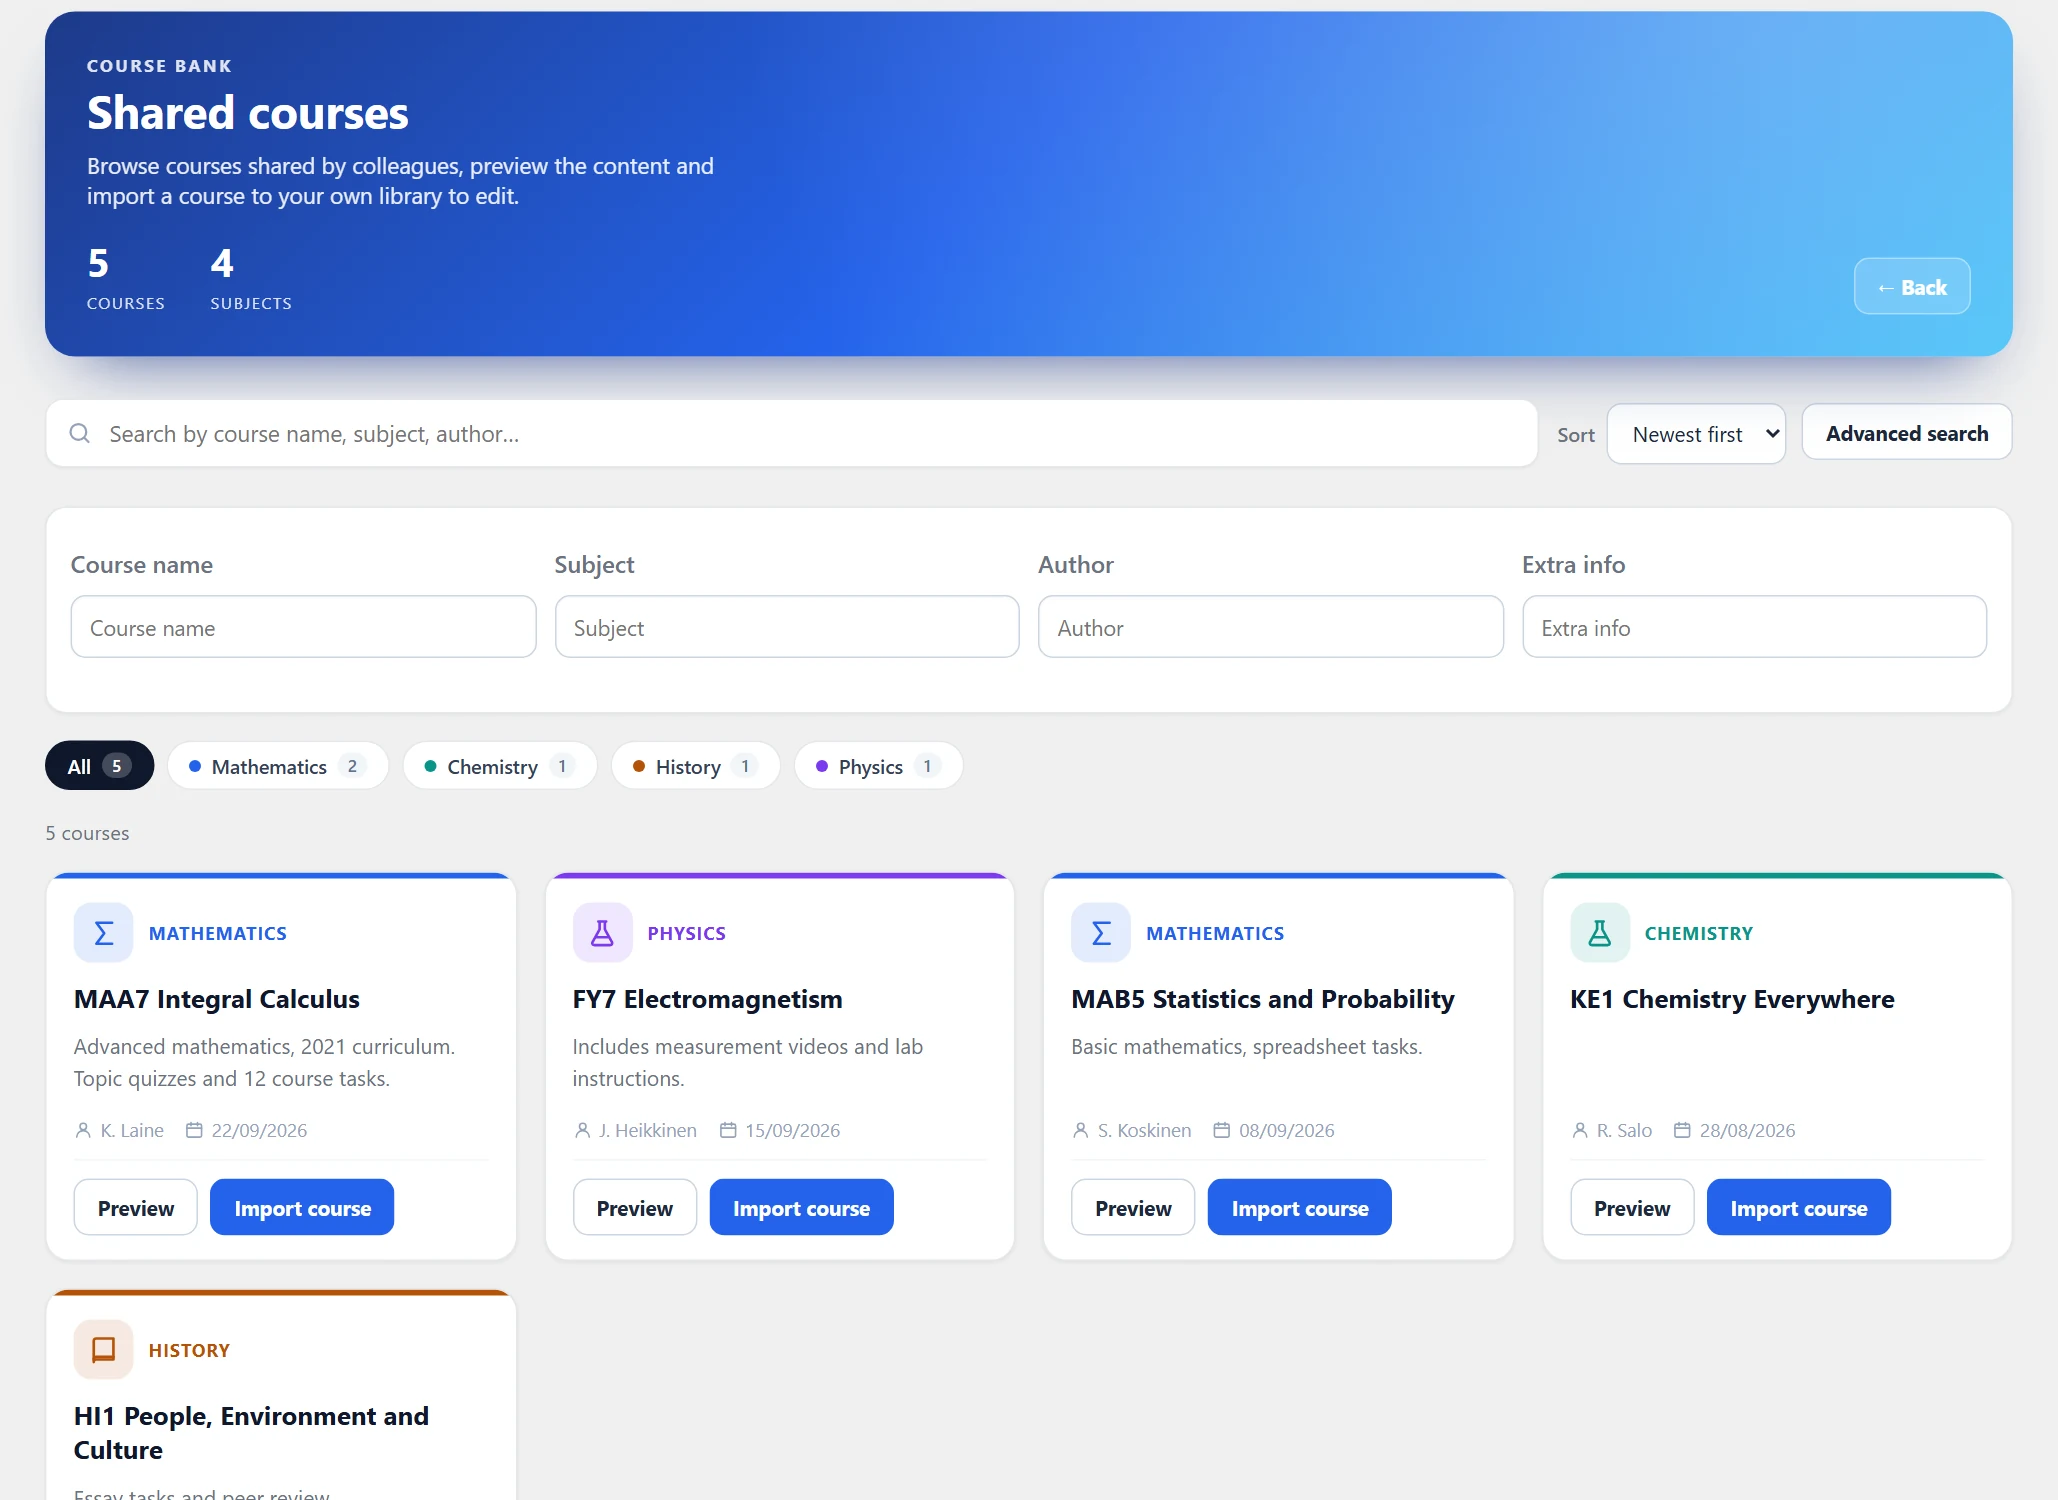The width and height of the screenshot is (2058, 1500).
Task: Open the Newest first sort dropdown
Action: [x=1696, y=434]
